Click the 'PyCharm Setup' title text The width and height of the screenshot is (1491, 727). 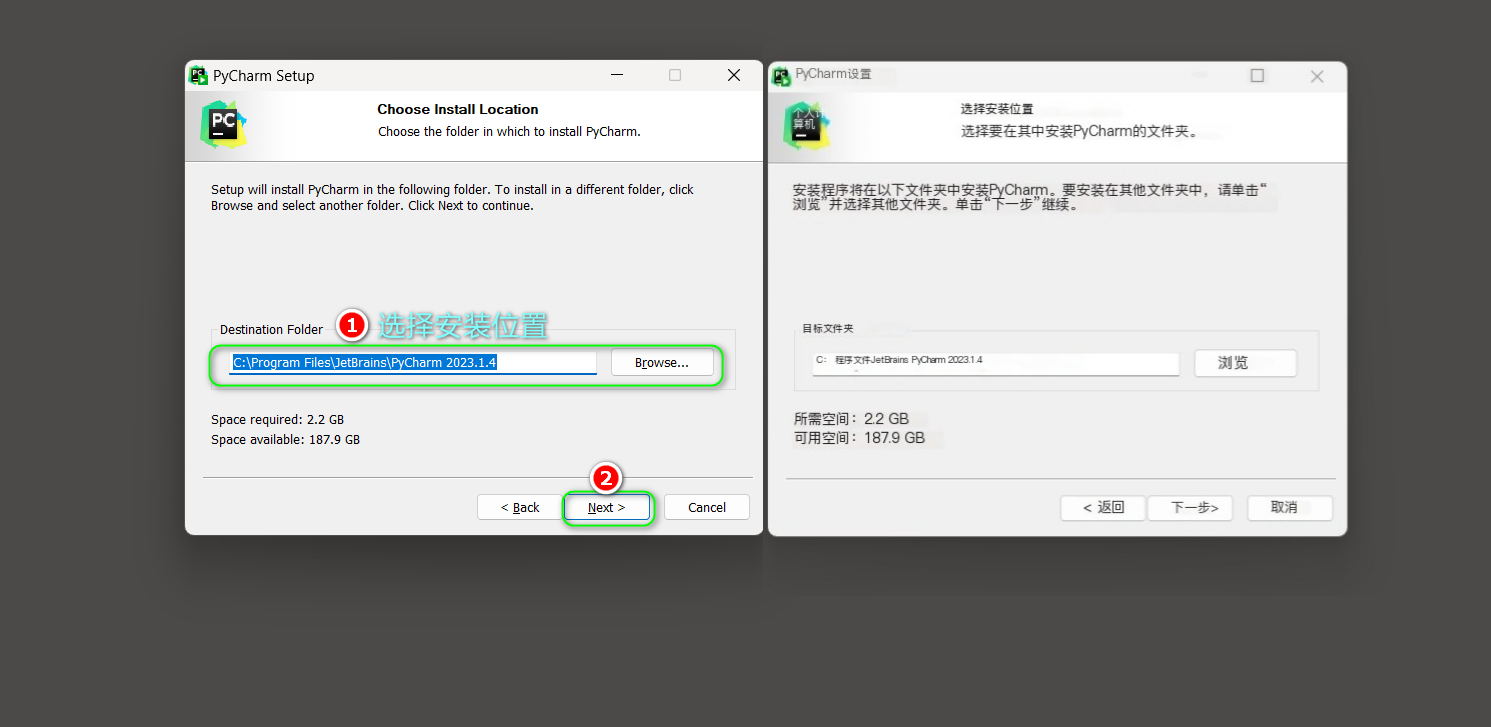tap(264, 76)
